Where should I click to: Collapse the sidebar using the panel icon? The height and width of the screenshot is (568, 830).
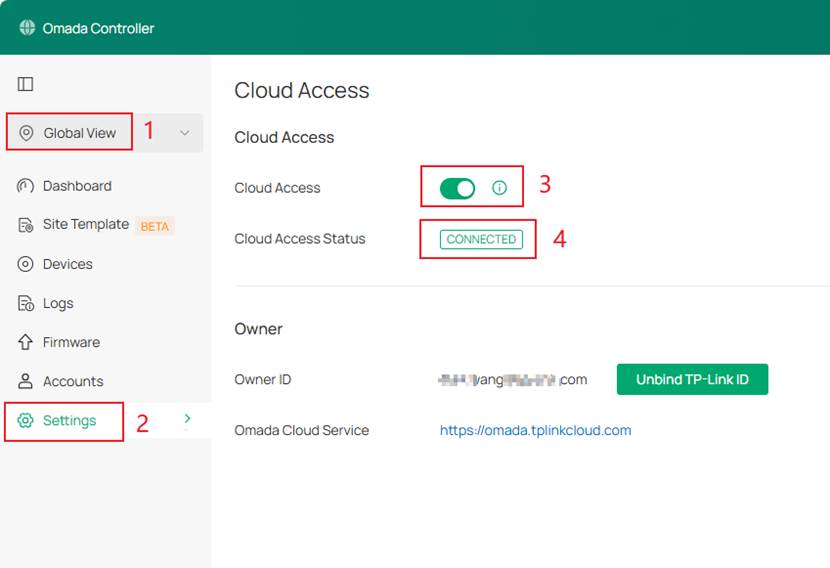(25, 84)
